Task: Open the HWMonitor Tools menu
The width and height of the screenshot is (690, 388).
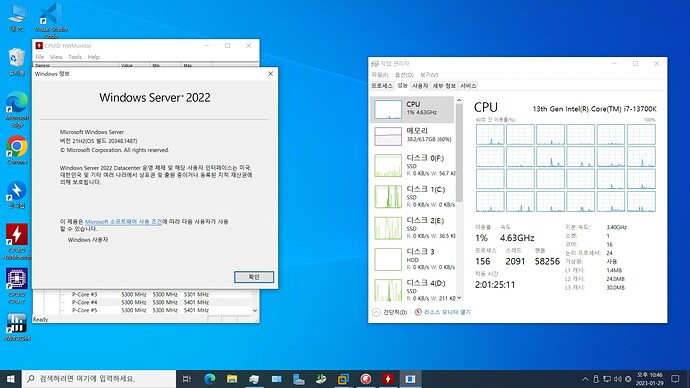Action: (75, 57)
